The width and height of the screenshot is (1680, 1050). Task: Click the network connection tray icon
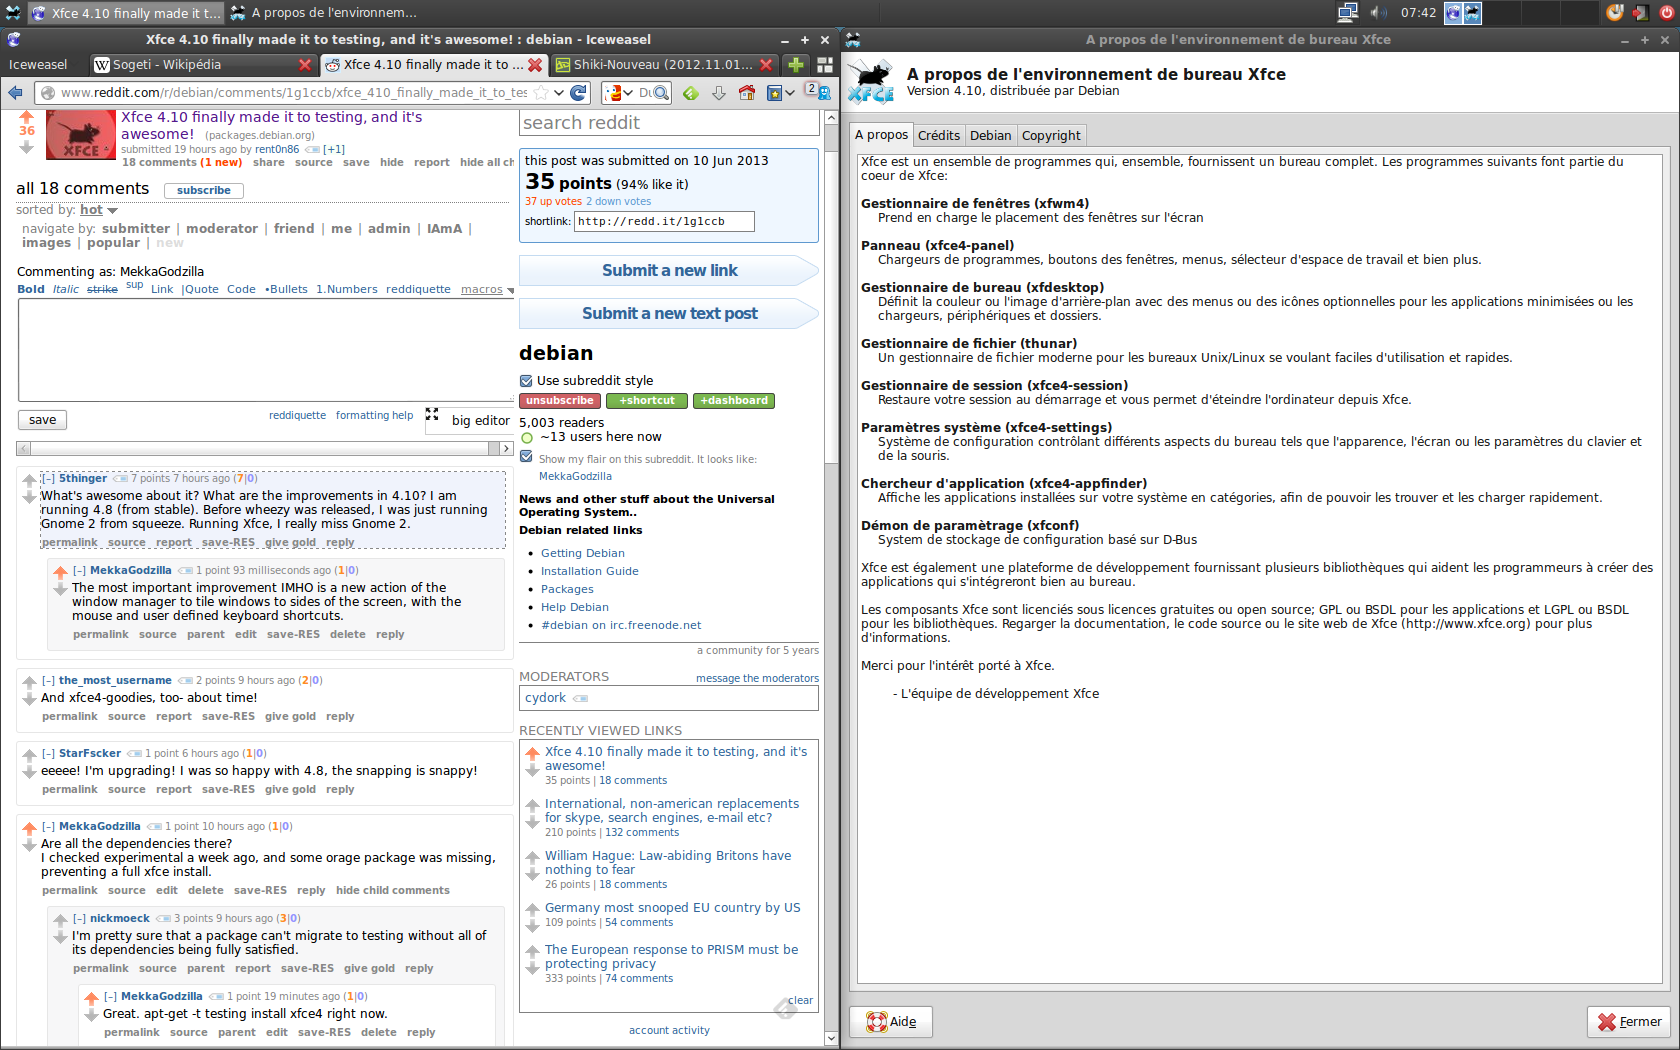(x=1347, y=12)
